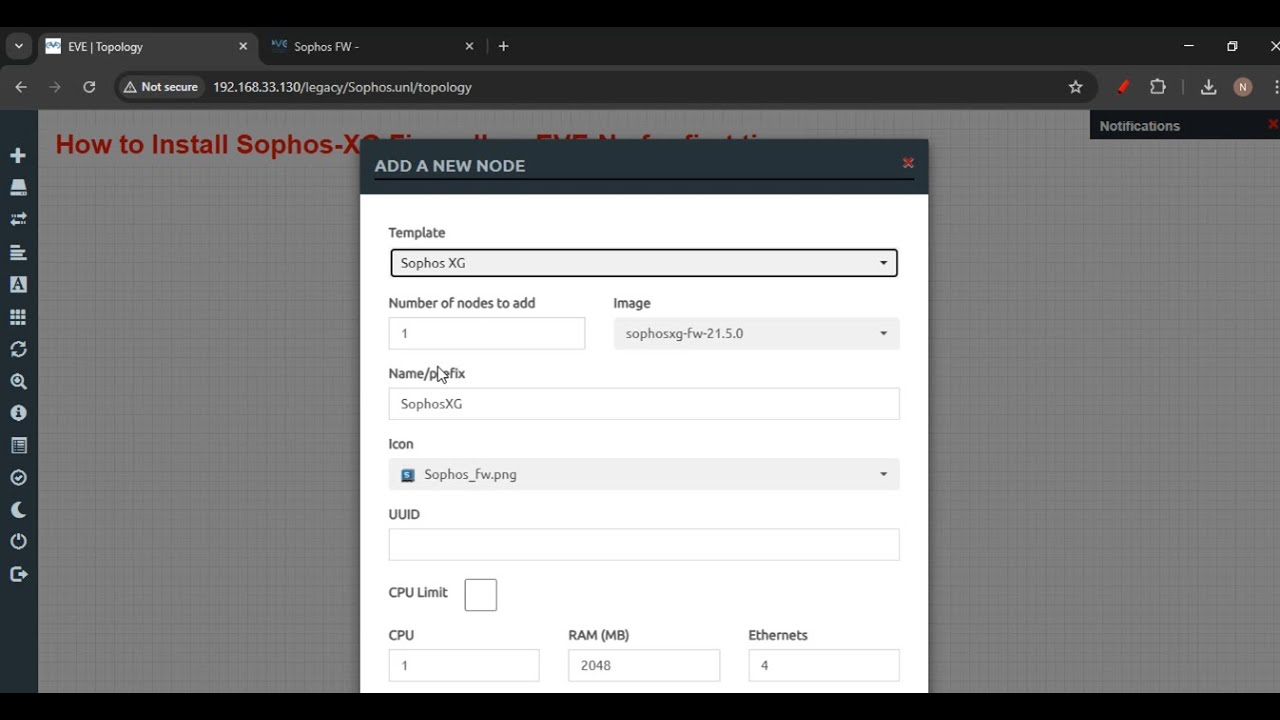Open the browser profile avatar N
The image size is (1280, 720).
tap(1243, 87)
